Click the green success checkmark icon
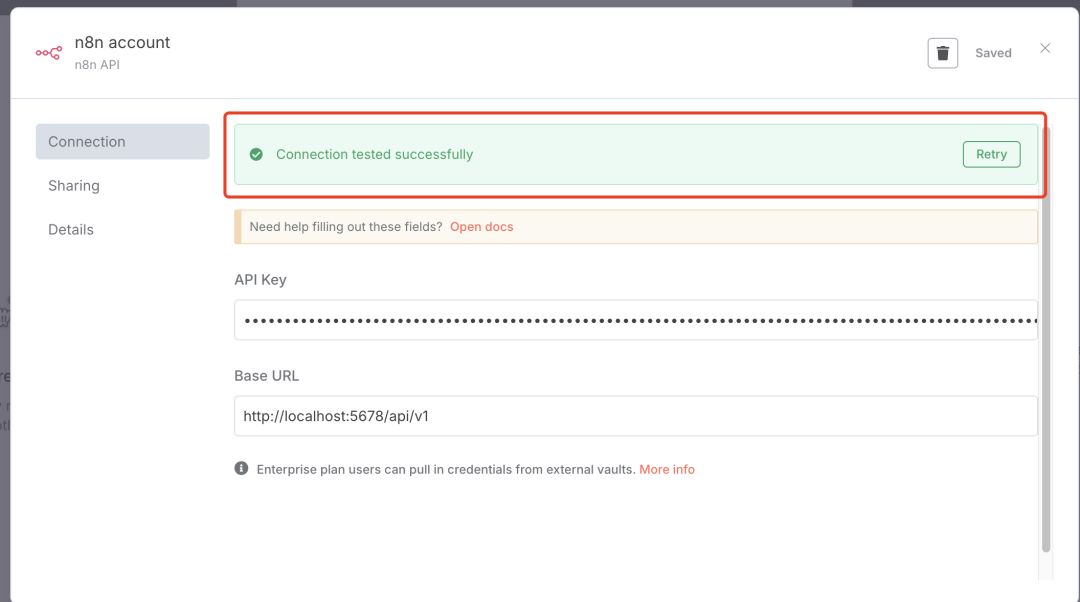The width and height of the screenshot is (1080, 602). tap(256, 155)
